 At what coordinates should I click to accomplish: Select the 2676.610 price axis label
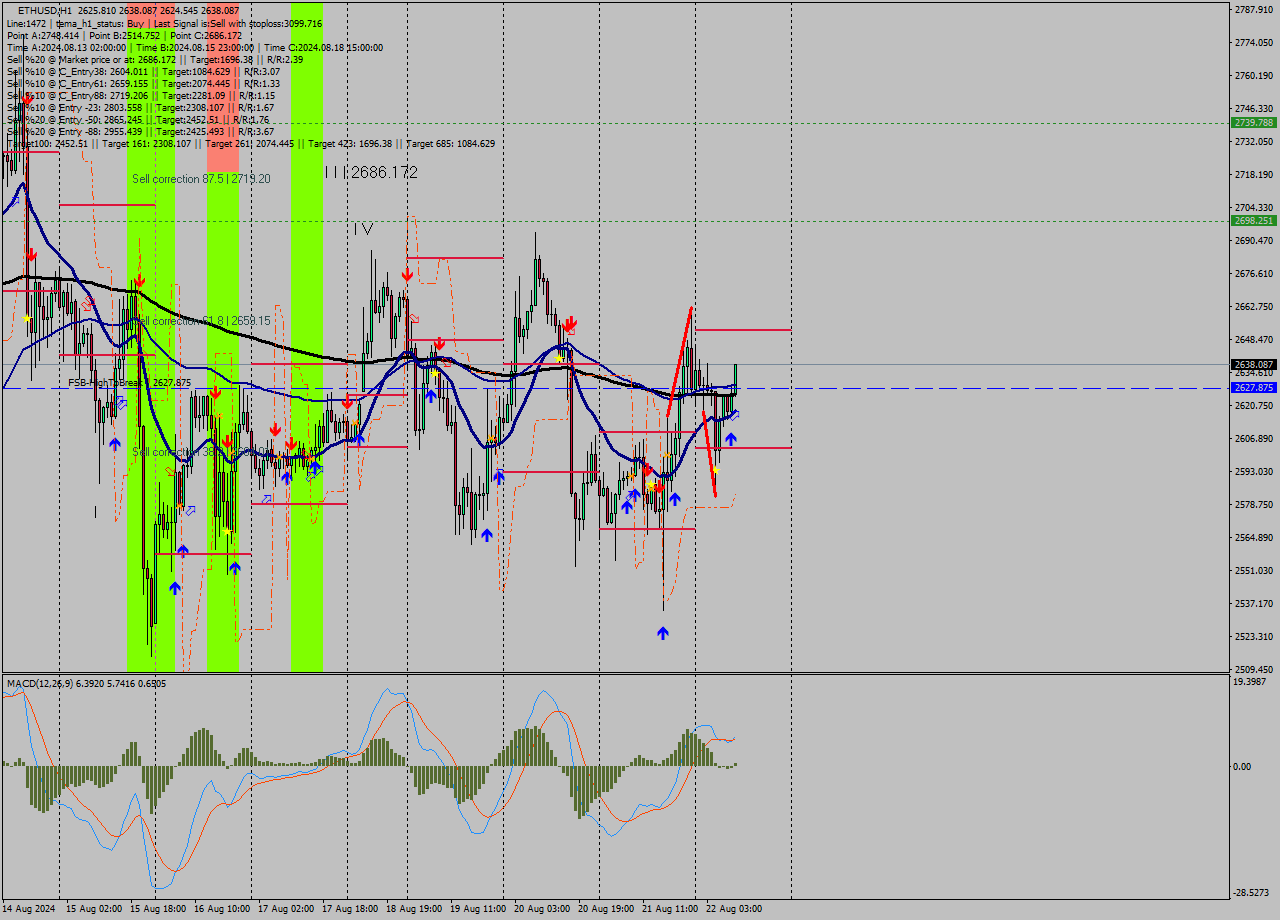pyautogui.click(x=1254, y=273)
